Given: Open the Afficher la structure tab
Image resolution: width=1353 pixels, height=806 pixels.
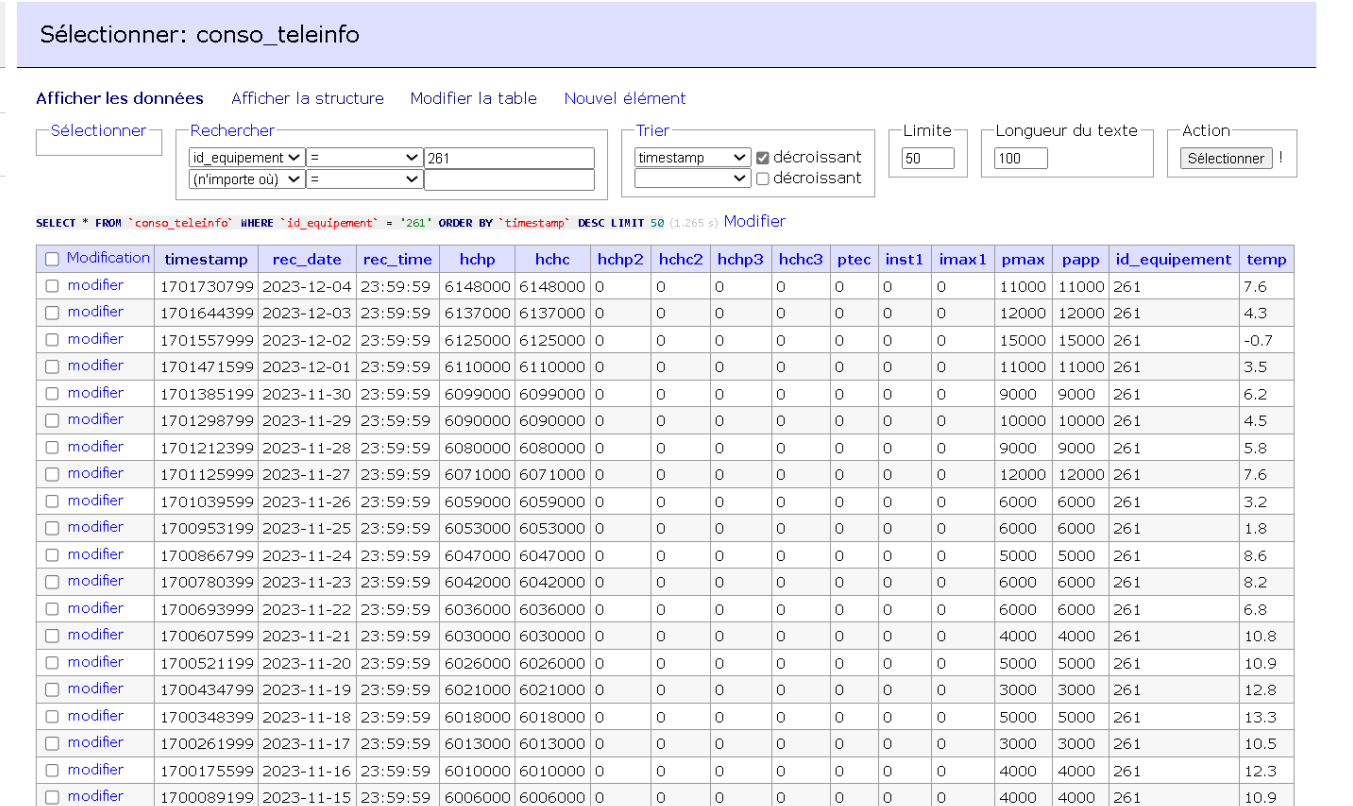Looking at the screenshot, I should (x=307, y=98).
